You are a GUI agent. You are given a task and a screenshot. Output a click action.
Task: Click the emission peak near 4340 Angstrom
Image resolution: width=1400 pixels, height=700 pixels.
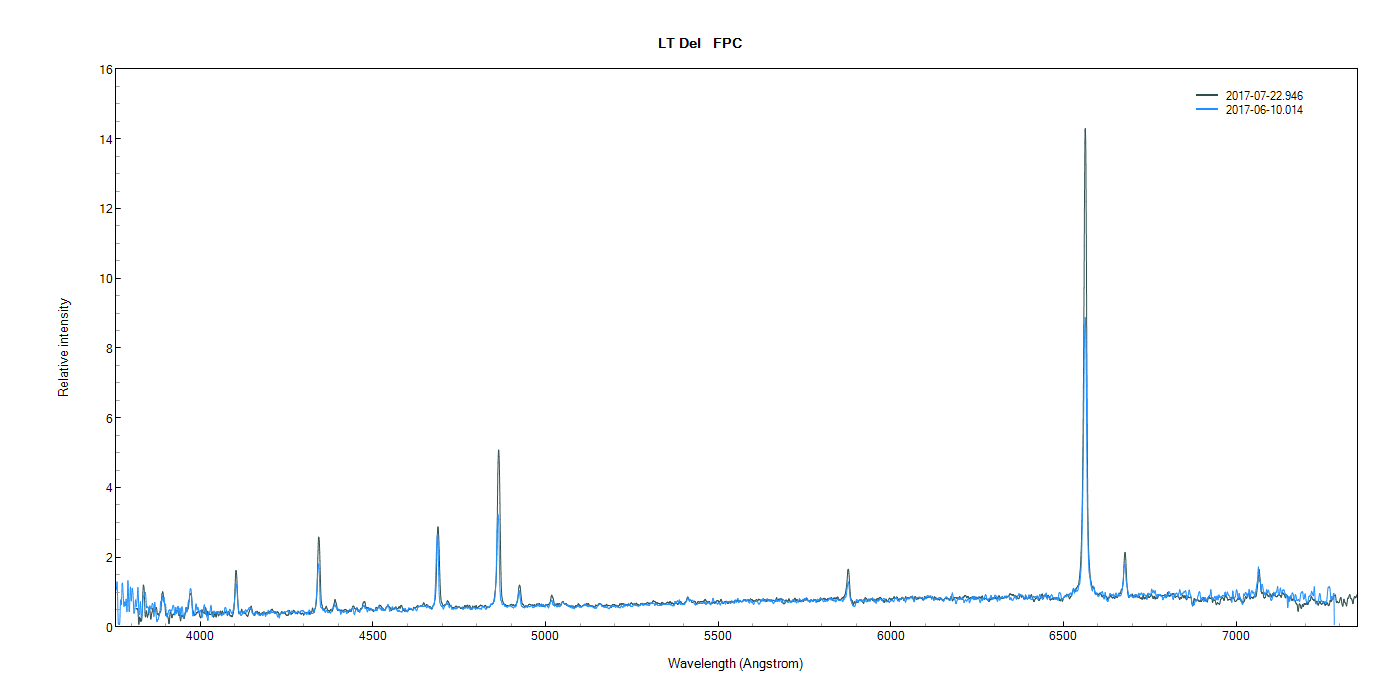click(319, 539)
